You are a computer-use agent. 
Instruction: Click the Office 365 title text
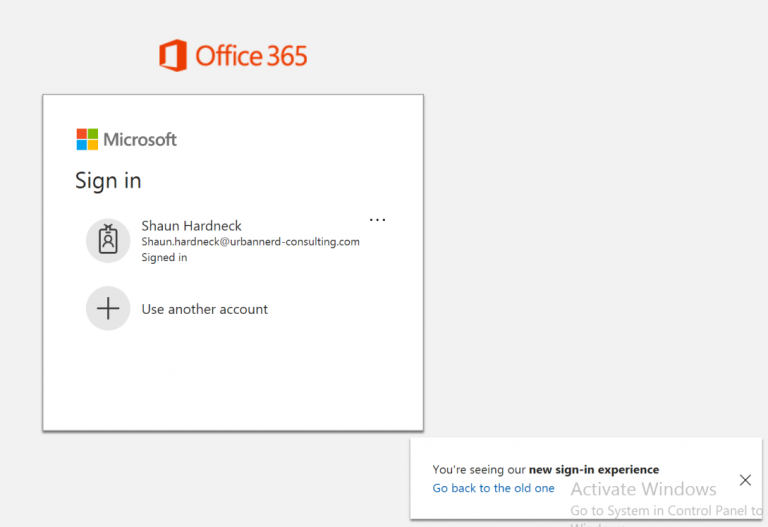coord(251,55)
